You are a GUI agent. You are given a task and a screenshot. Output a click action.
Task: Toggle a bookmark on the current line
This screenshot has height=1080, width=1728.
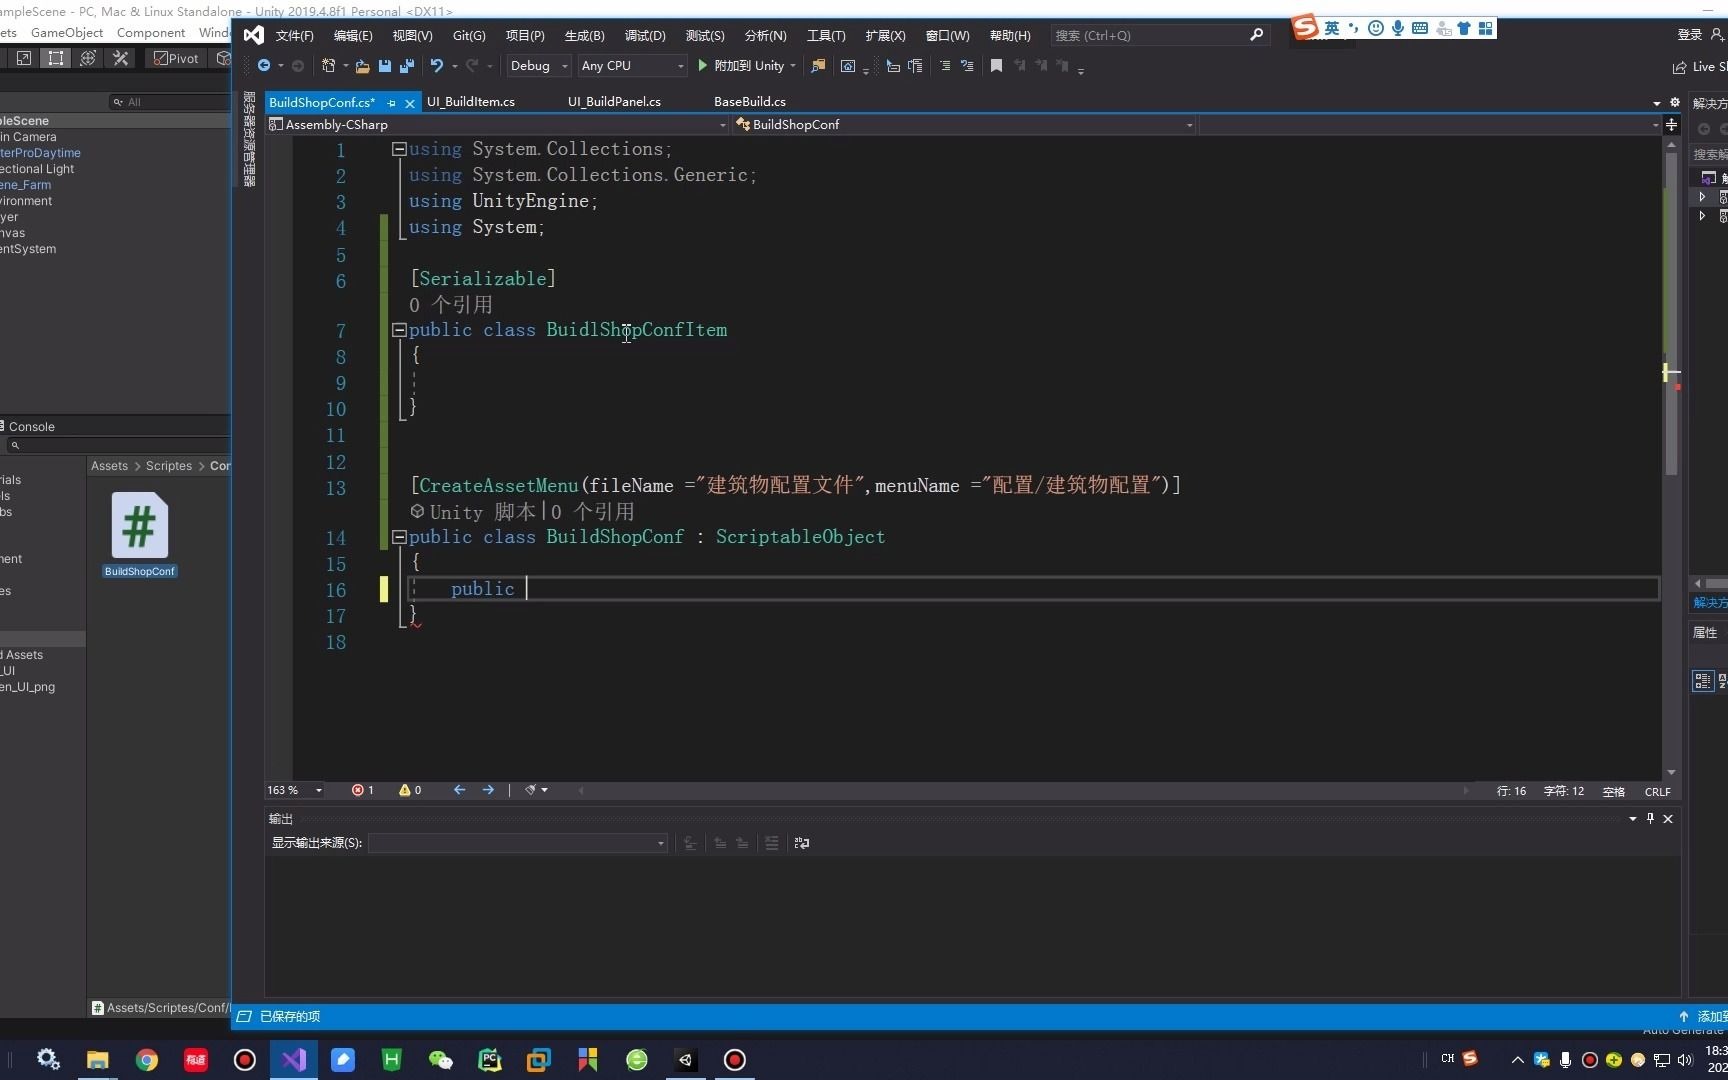tap(995, 66)
